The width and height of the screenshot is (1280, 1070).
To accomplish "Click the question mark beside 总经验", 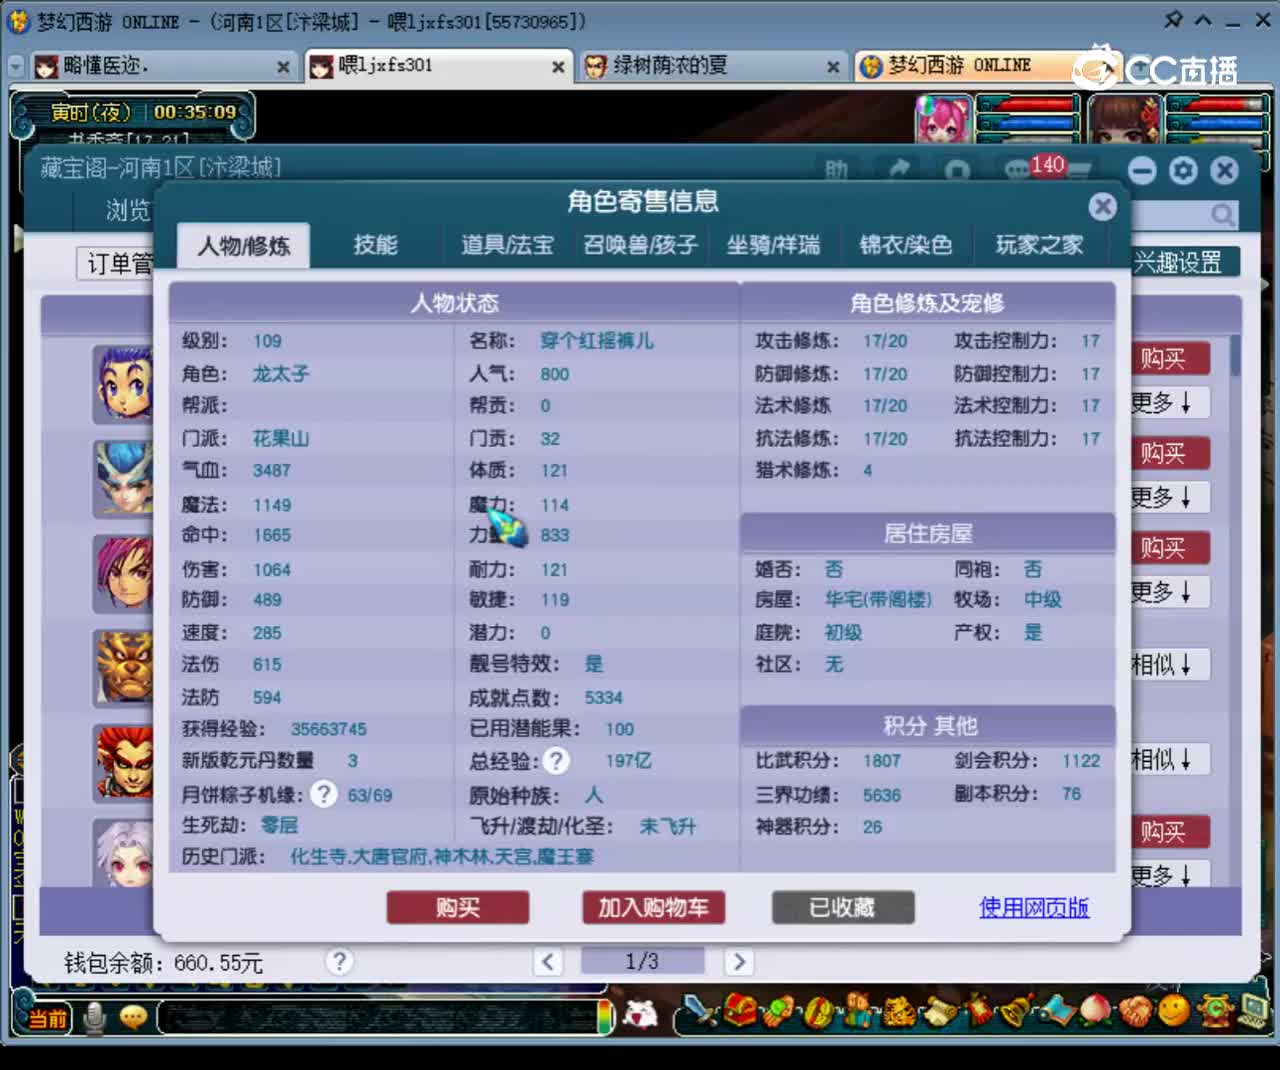I will click(x=557, y=761).
